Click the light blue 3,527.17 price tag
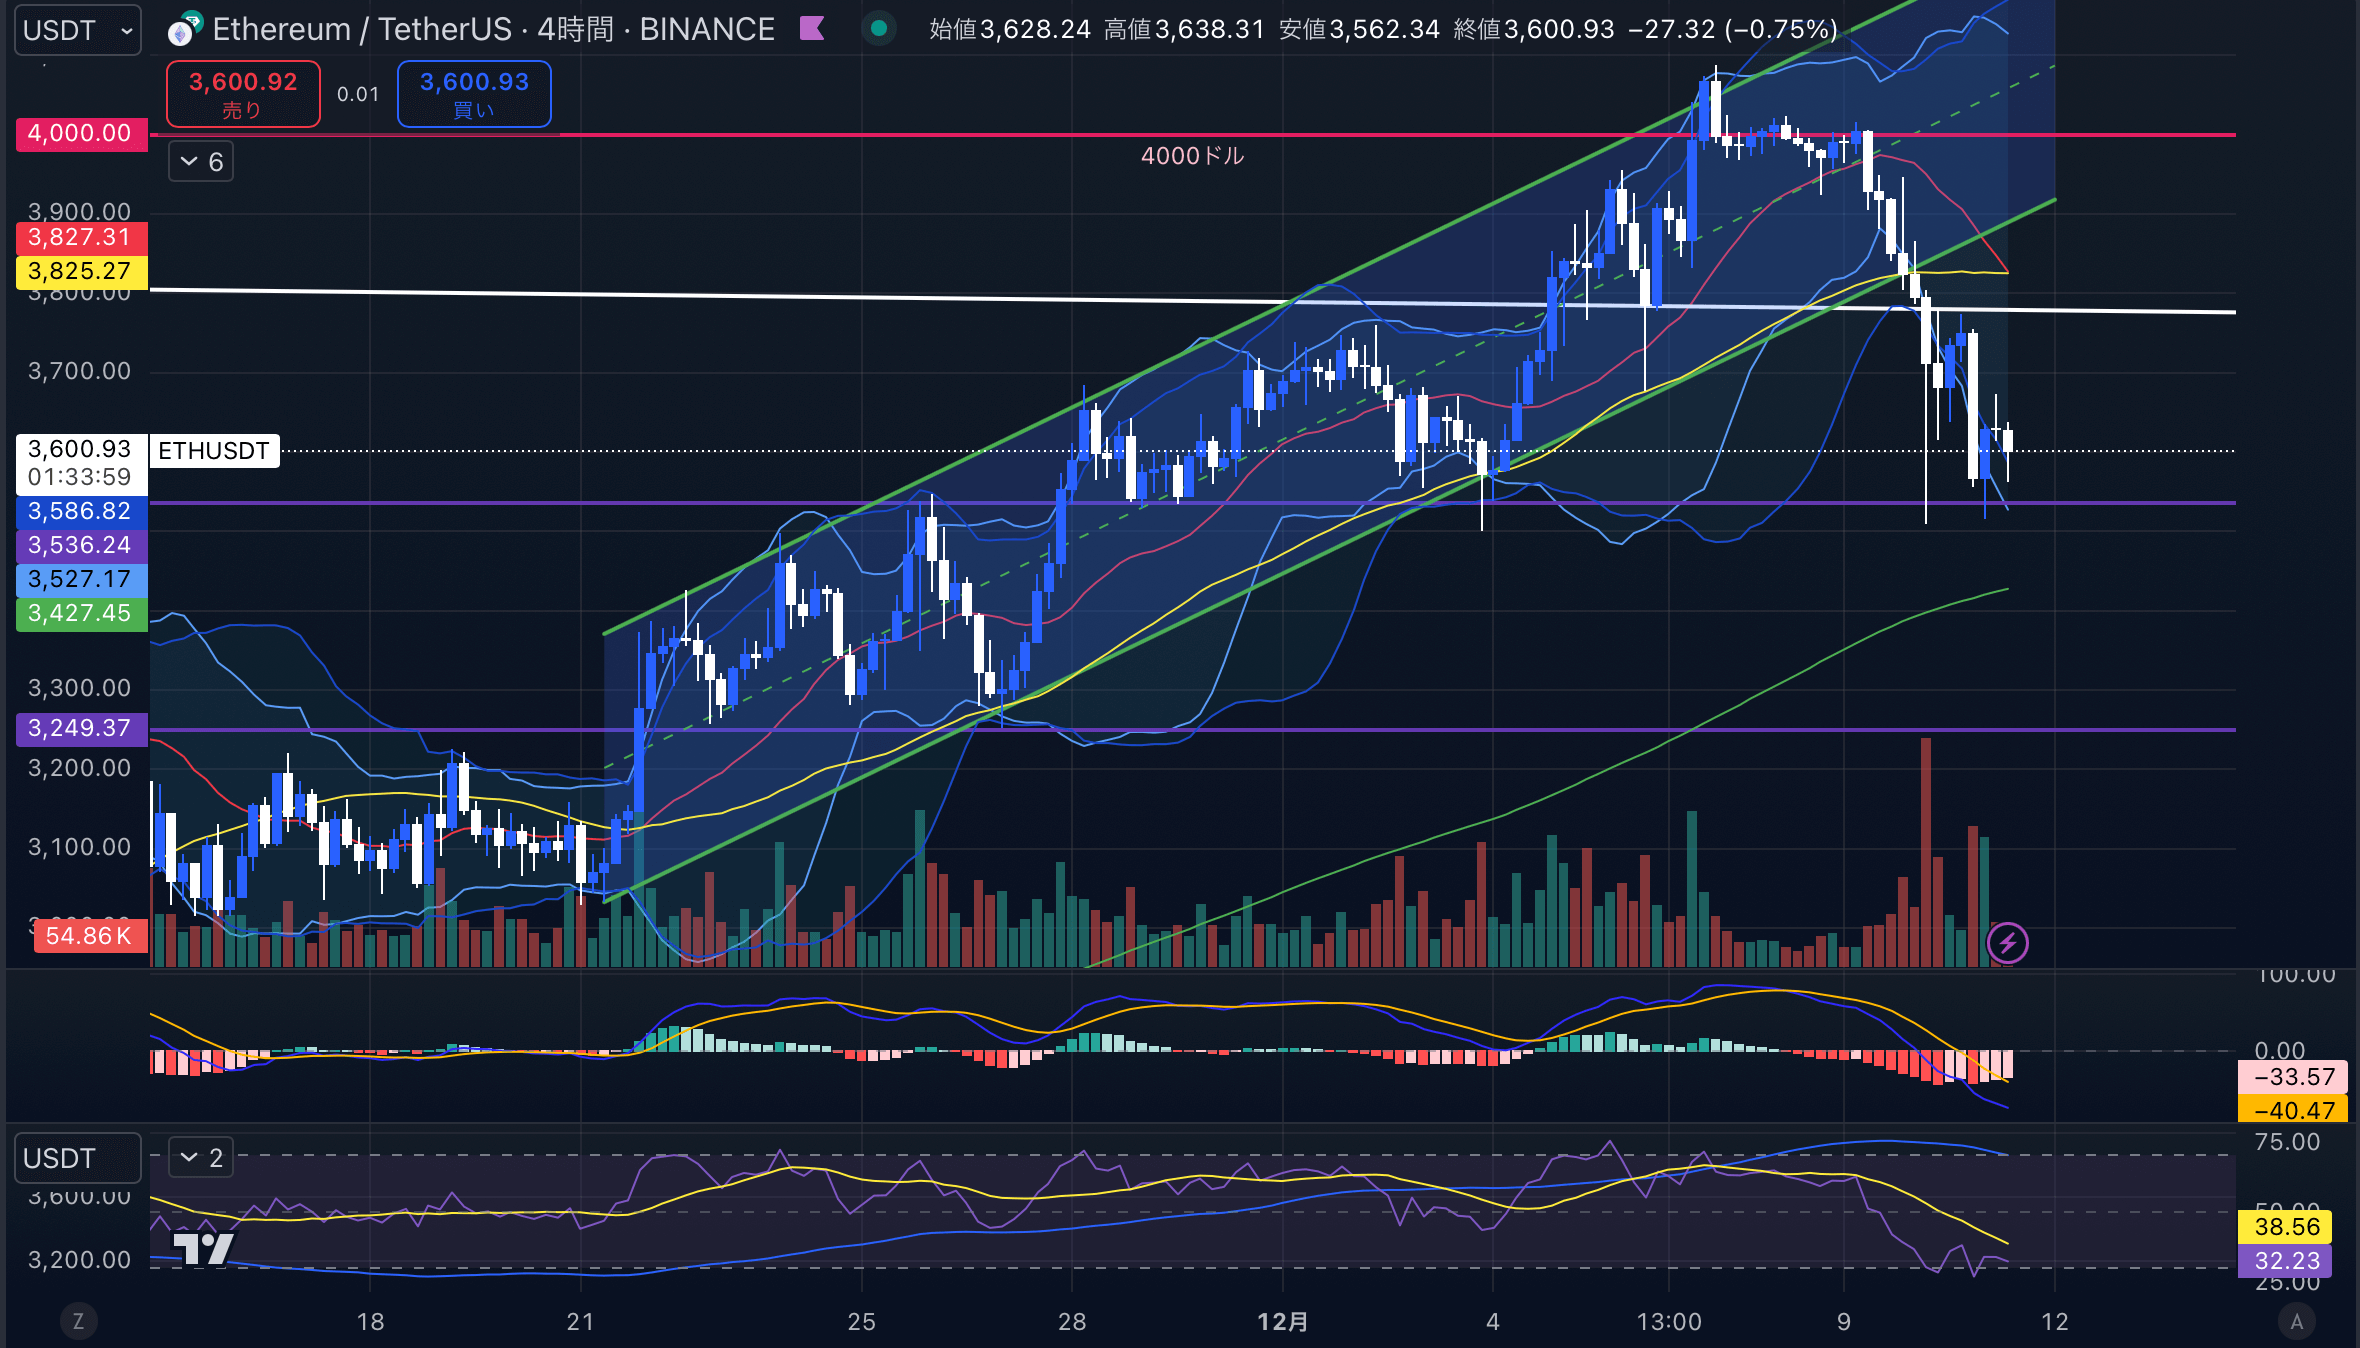The image size is (2360, 1348). 81,580
